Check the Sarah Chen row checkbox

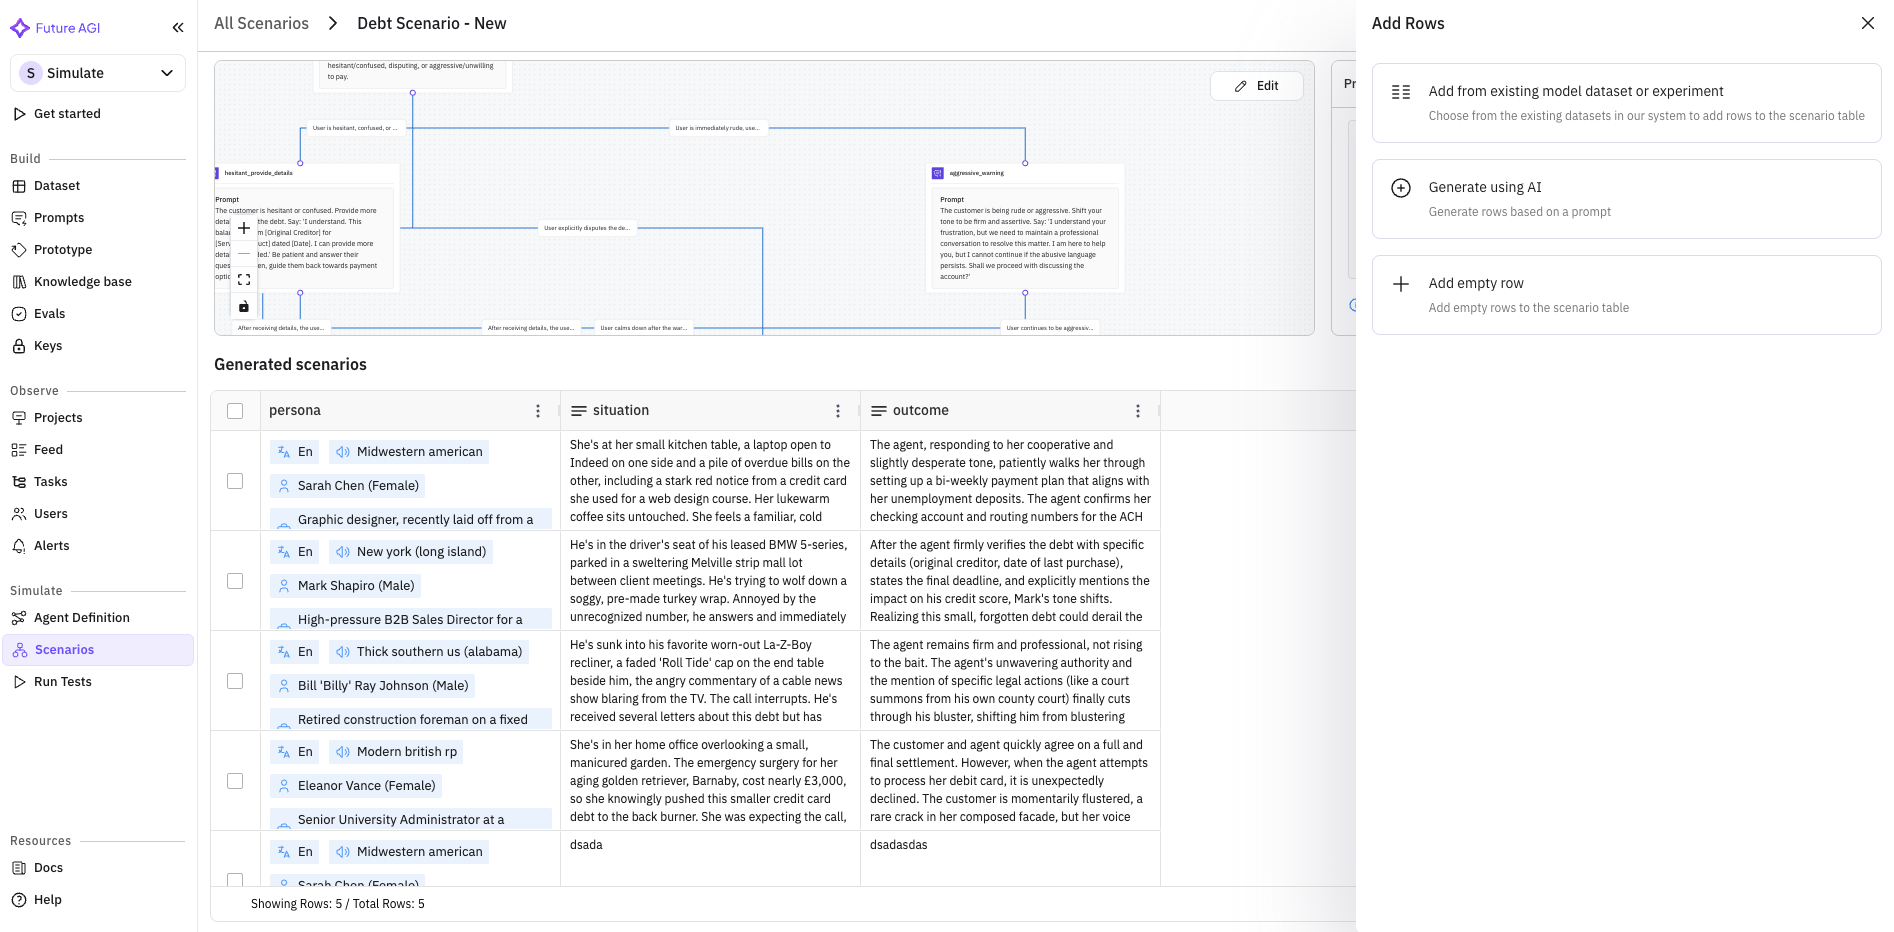click(x=235, y=481)
